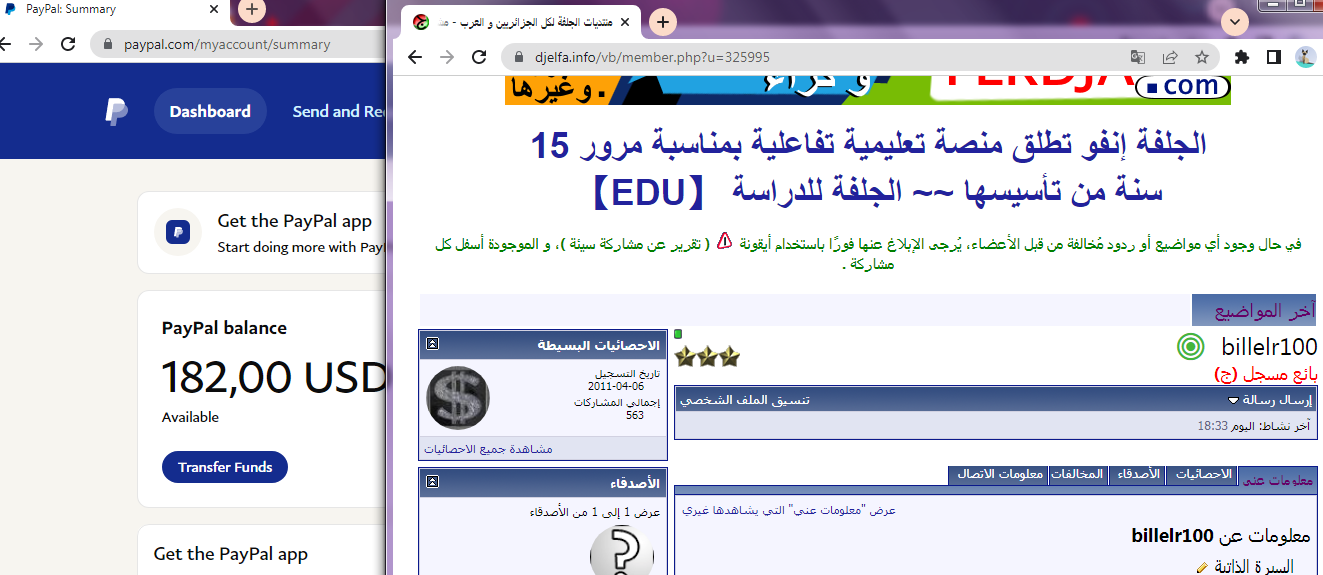Viewport: 1323px width, 575px height.
Task: Open the Djelfa EDU platform announcement link
Action: 868,166
